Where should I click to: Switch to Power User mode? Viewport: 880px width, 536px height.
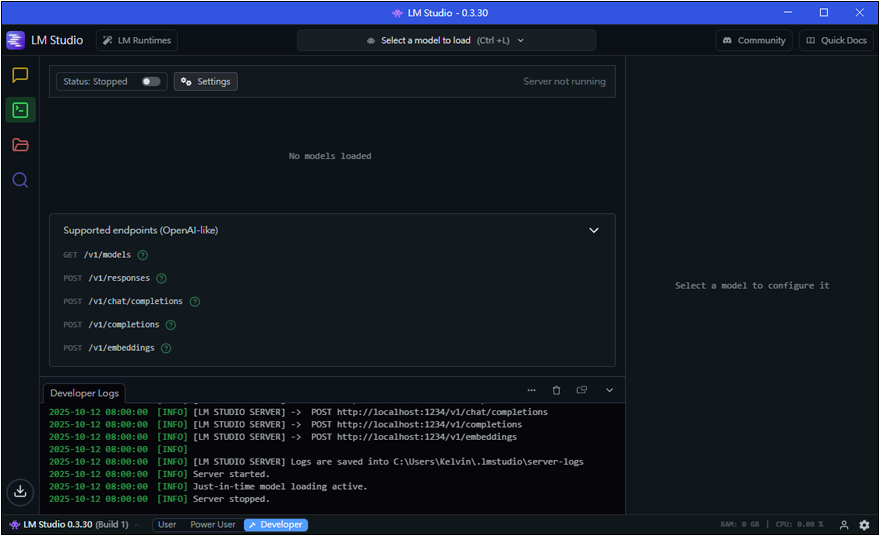coord(213,525)
